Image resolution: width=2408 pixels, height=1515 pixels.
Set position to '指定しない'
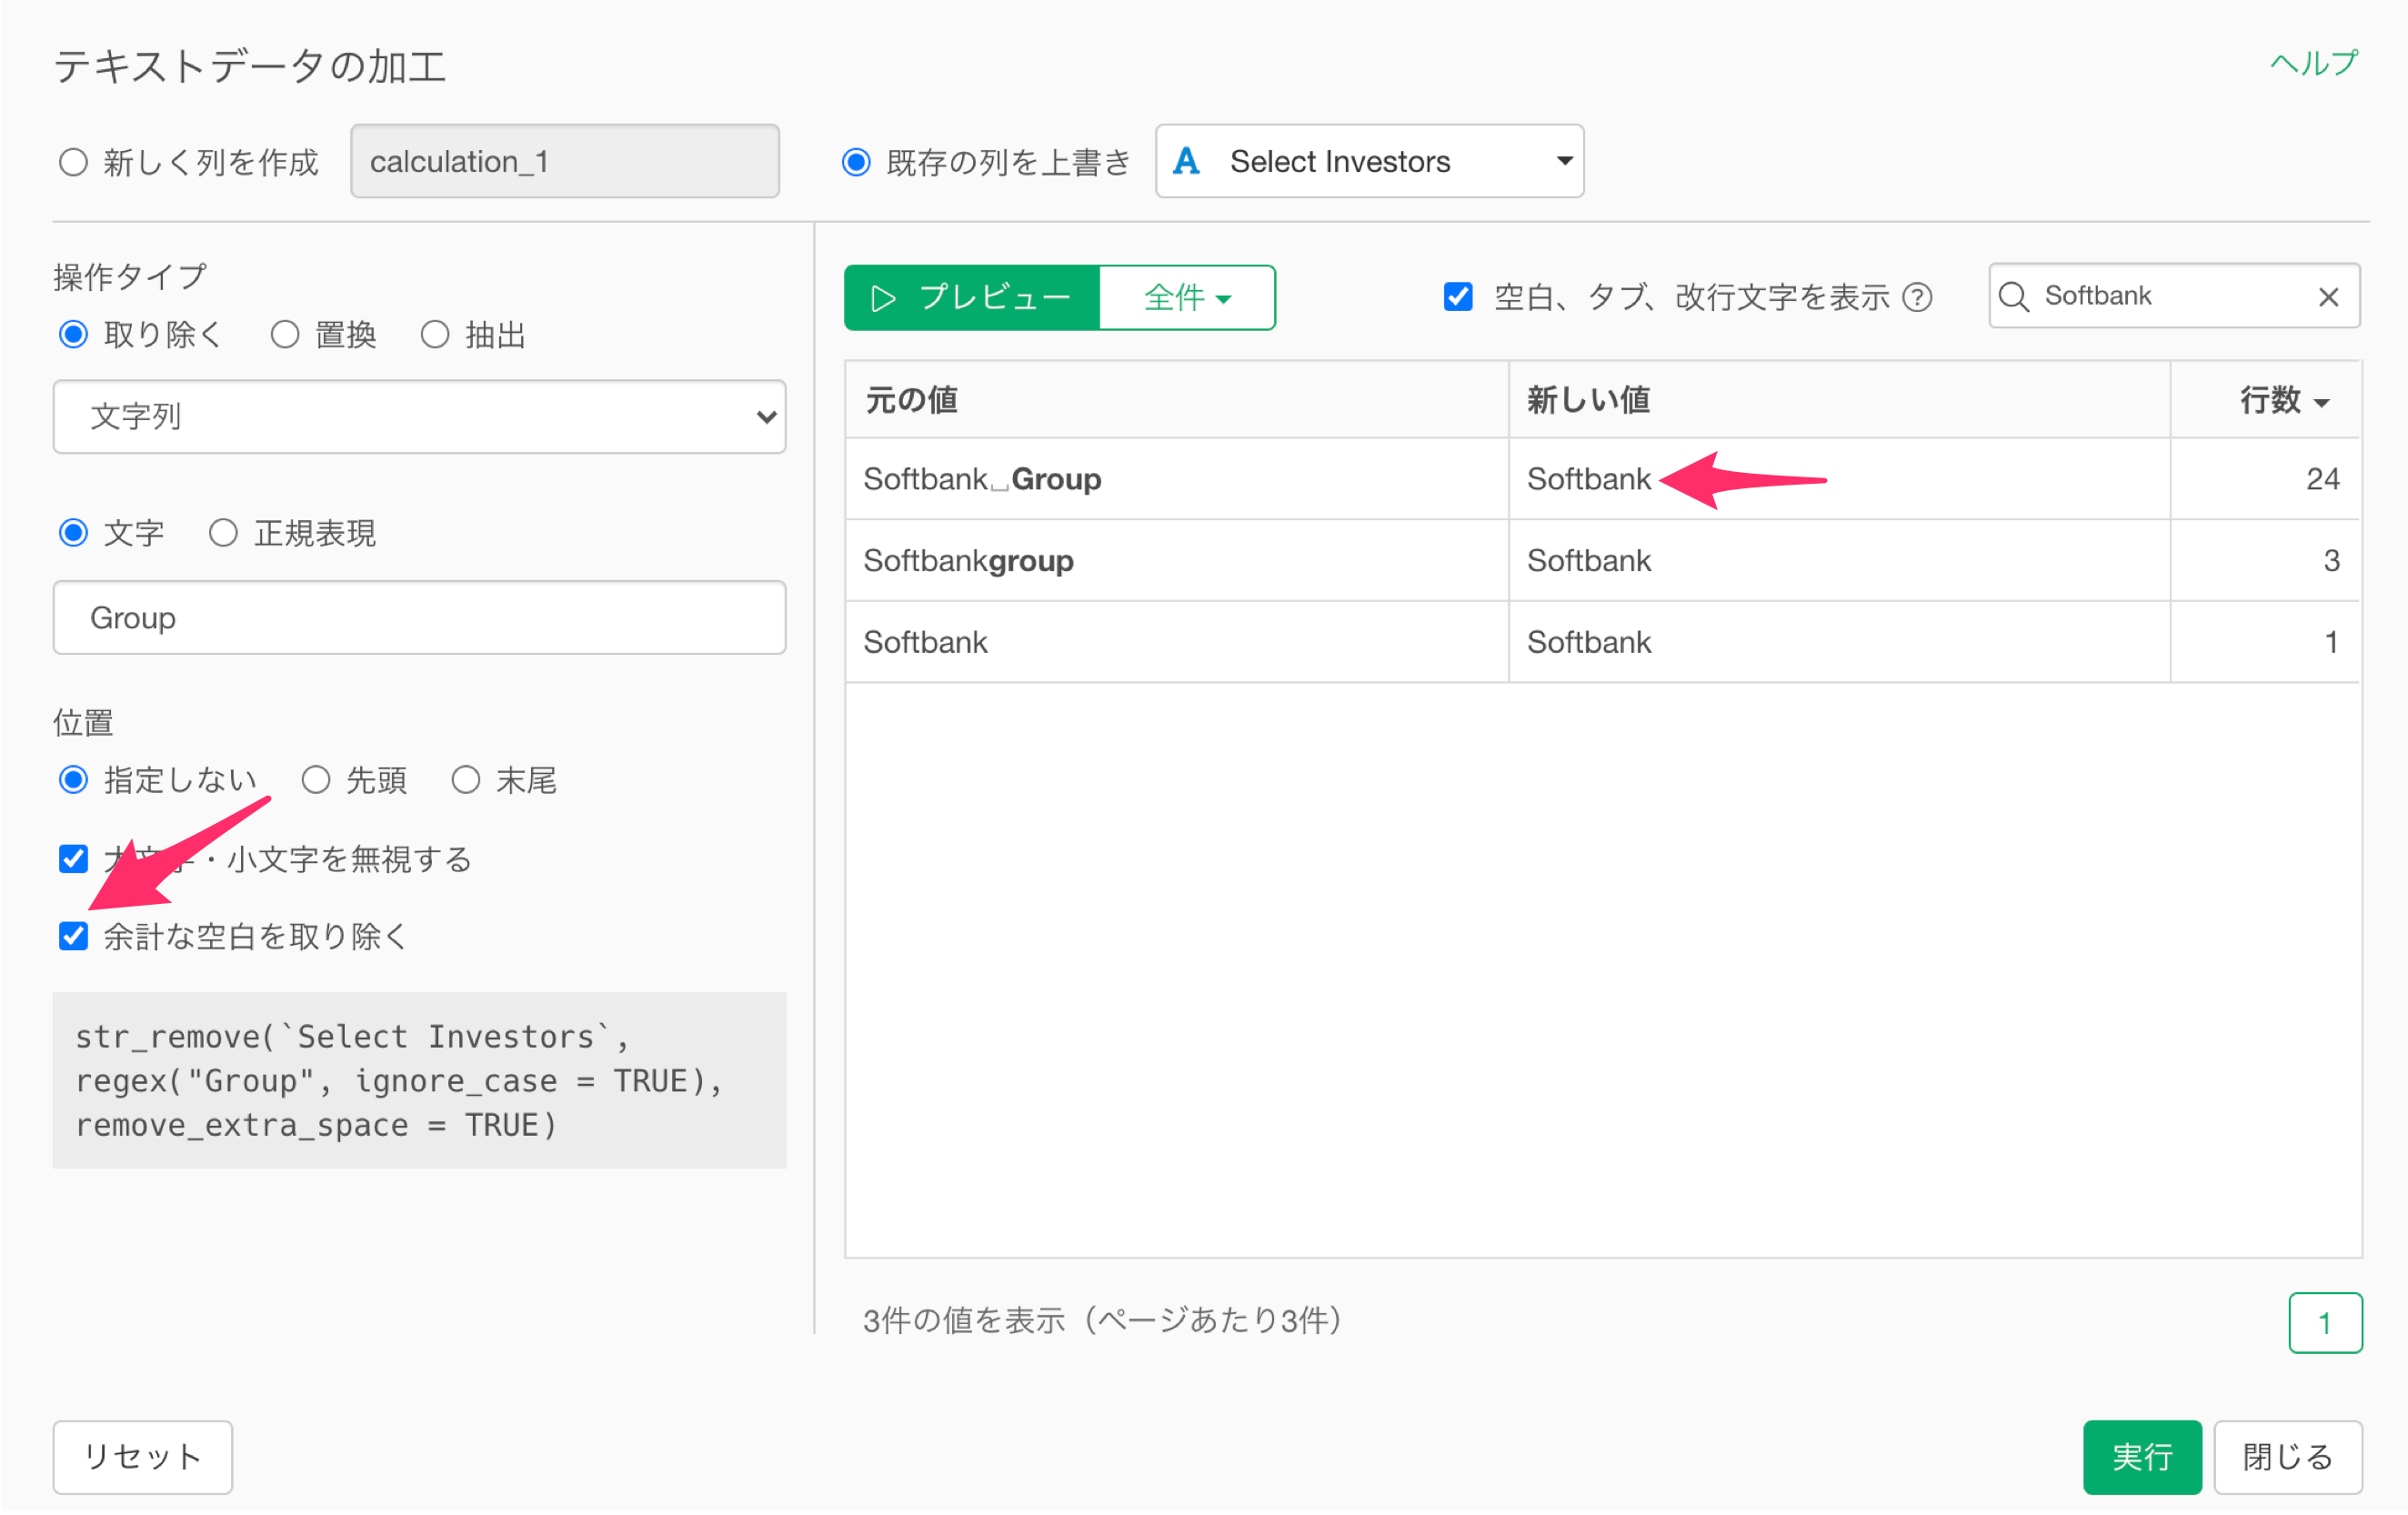[73, 779]
